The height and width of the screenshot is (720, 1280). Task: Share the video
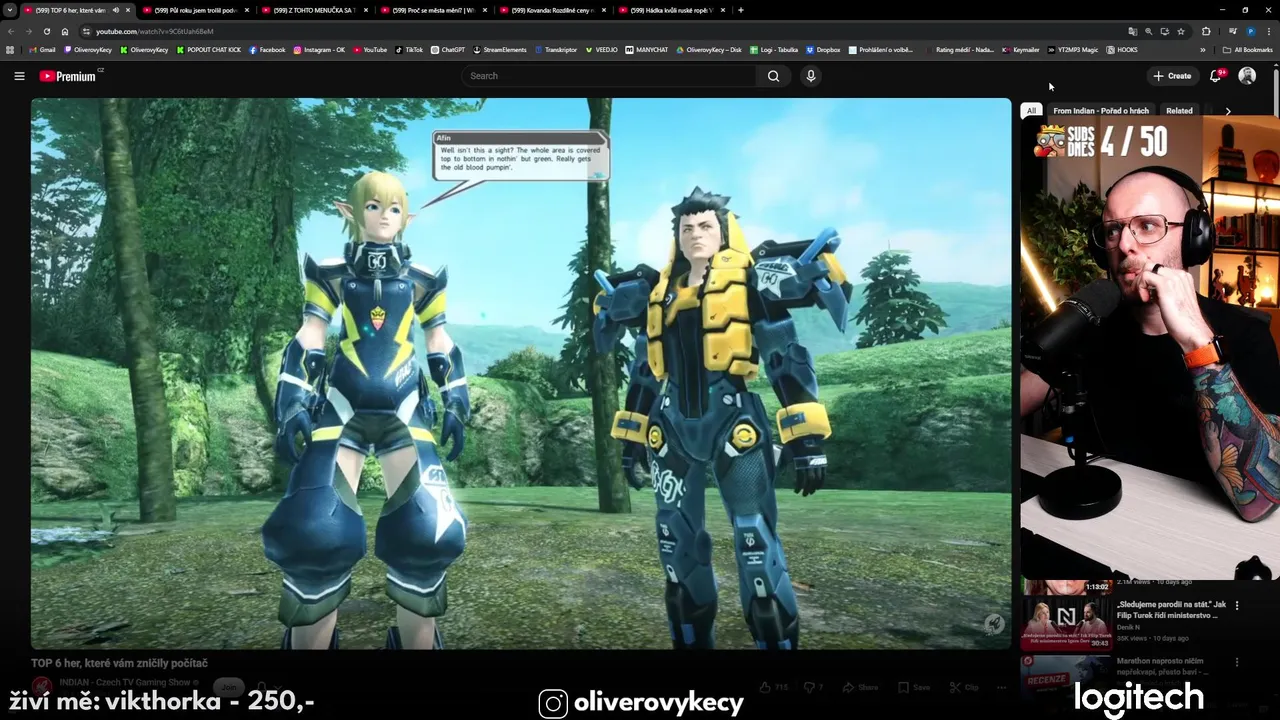tap(860, 687)
